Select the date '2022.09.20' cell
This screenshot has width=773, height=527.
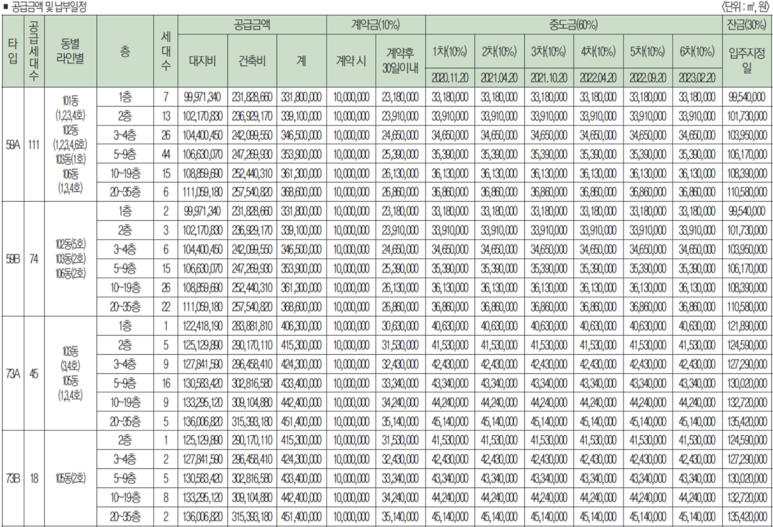[648, 78]
